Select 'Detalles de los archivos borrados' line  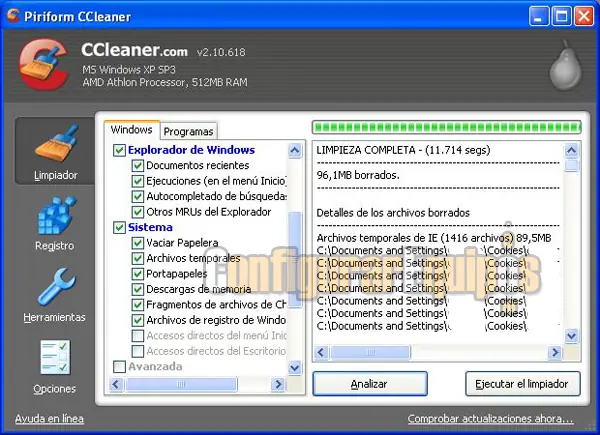[393, 213]
